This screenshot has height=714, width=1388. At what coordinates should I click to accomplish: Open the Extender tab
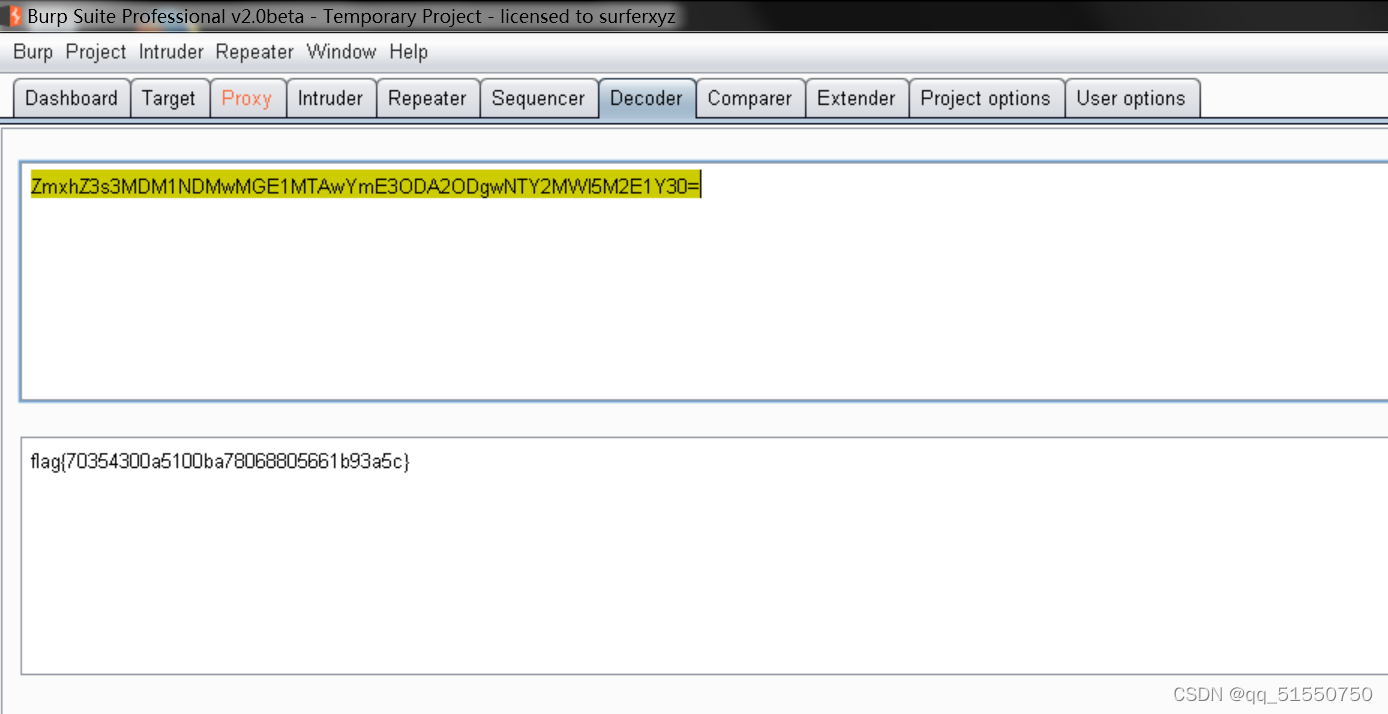(x=857, y=98)
